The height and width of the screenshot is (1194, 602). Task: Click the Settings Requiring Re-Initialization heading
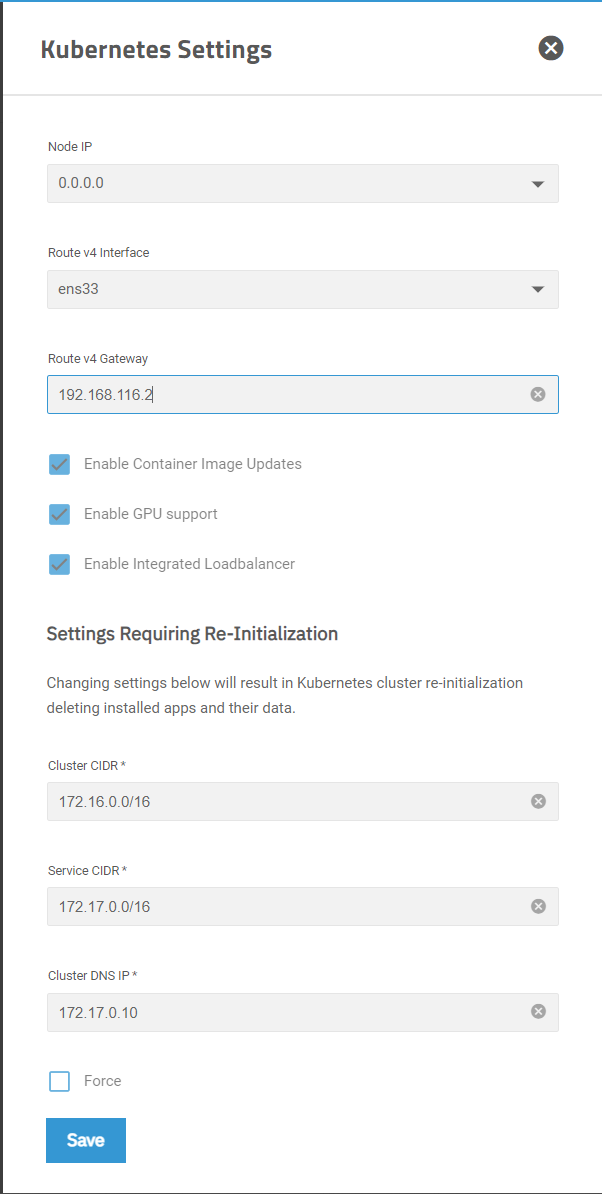pyautogui.click(x=192, y=634)
